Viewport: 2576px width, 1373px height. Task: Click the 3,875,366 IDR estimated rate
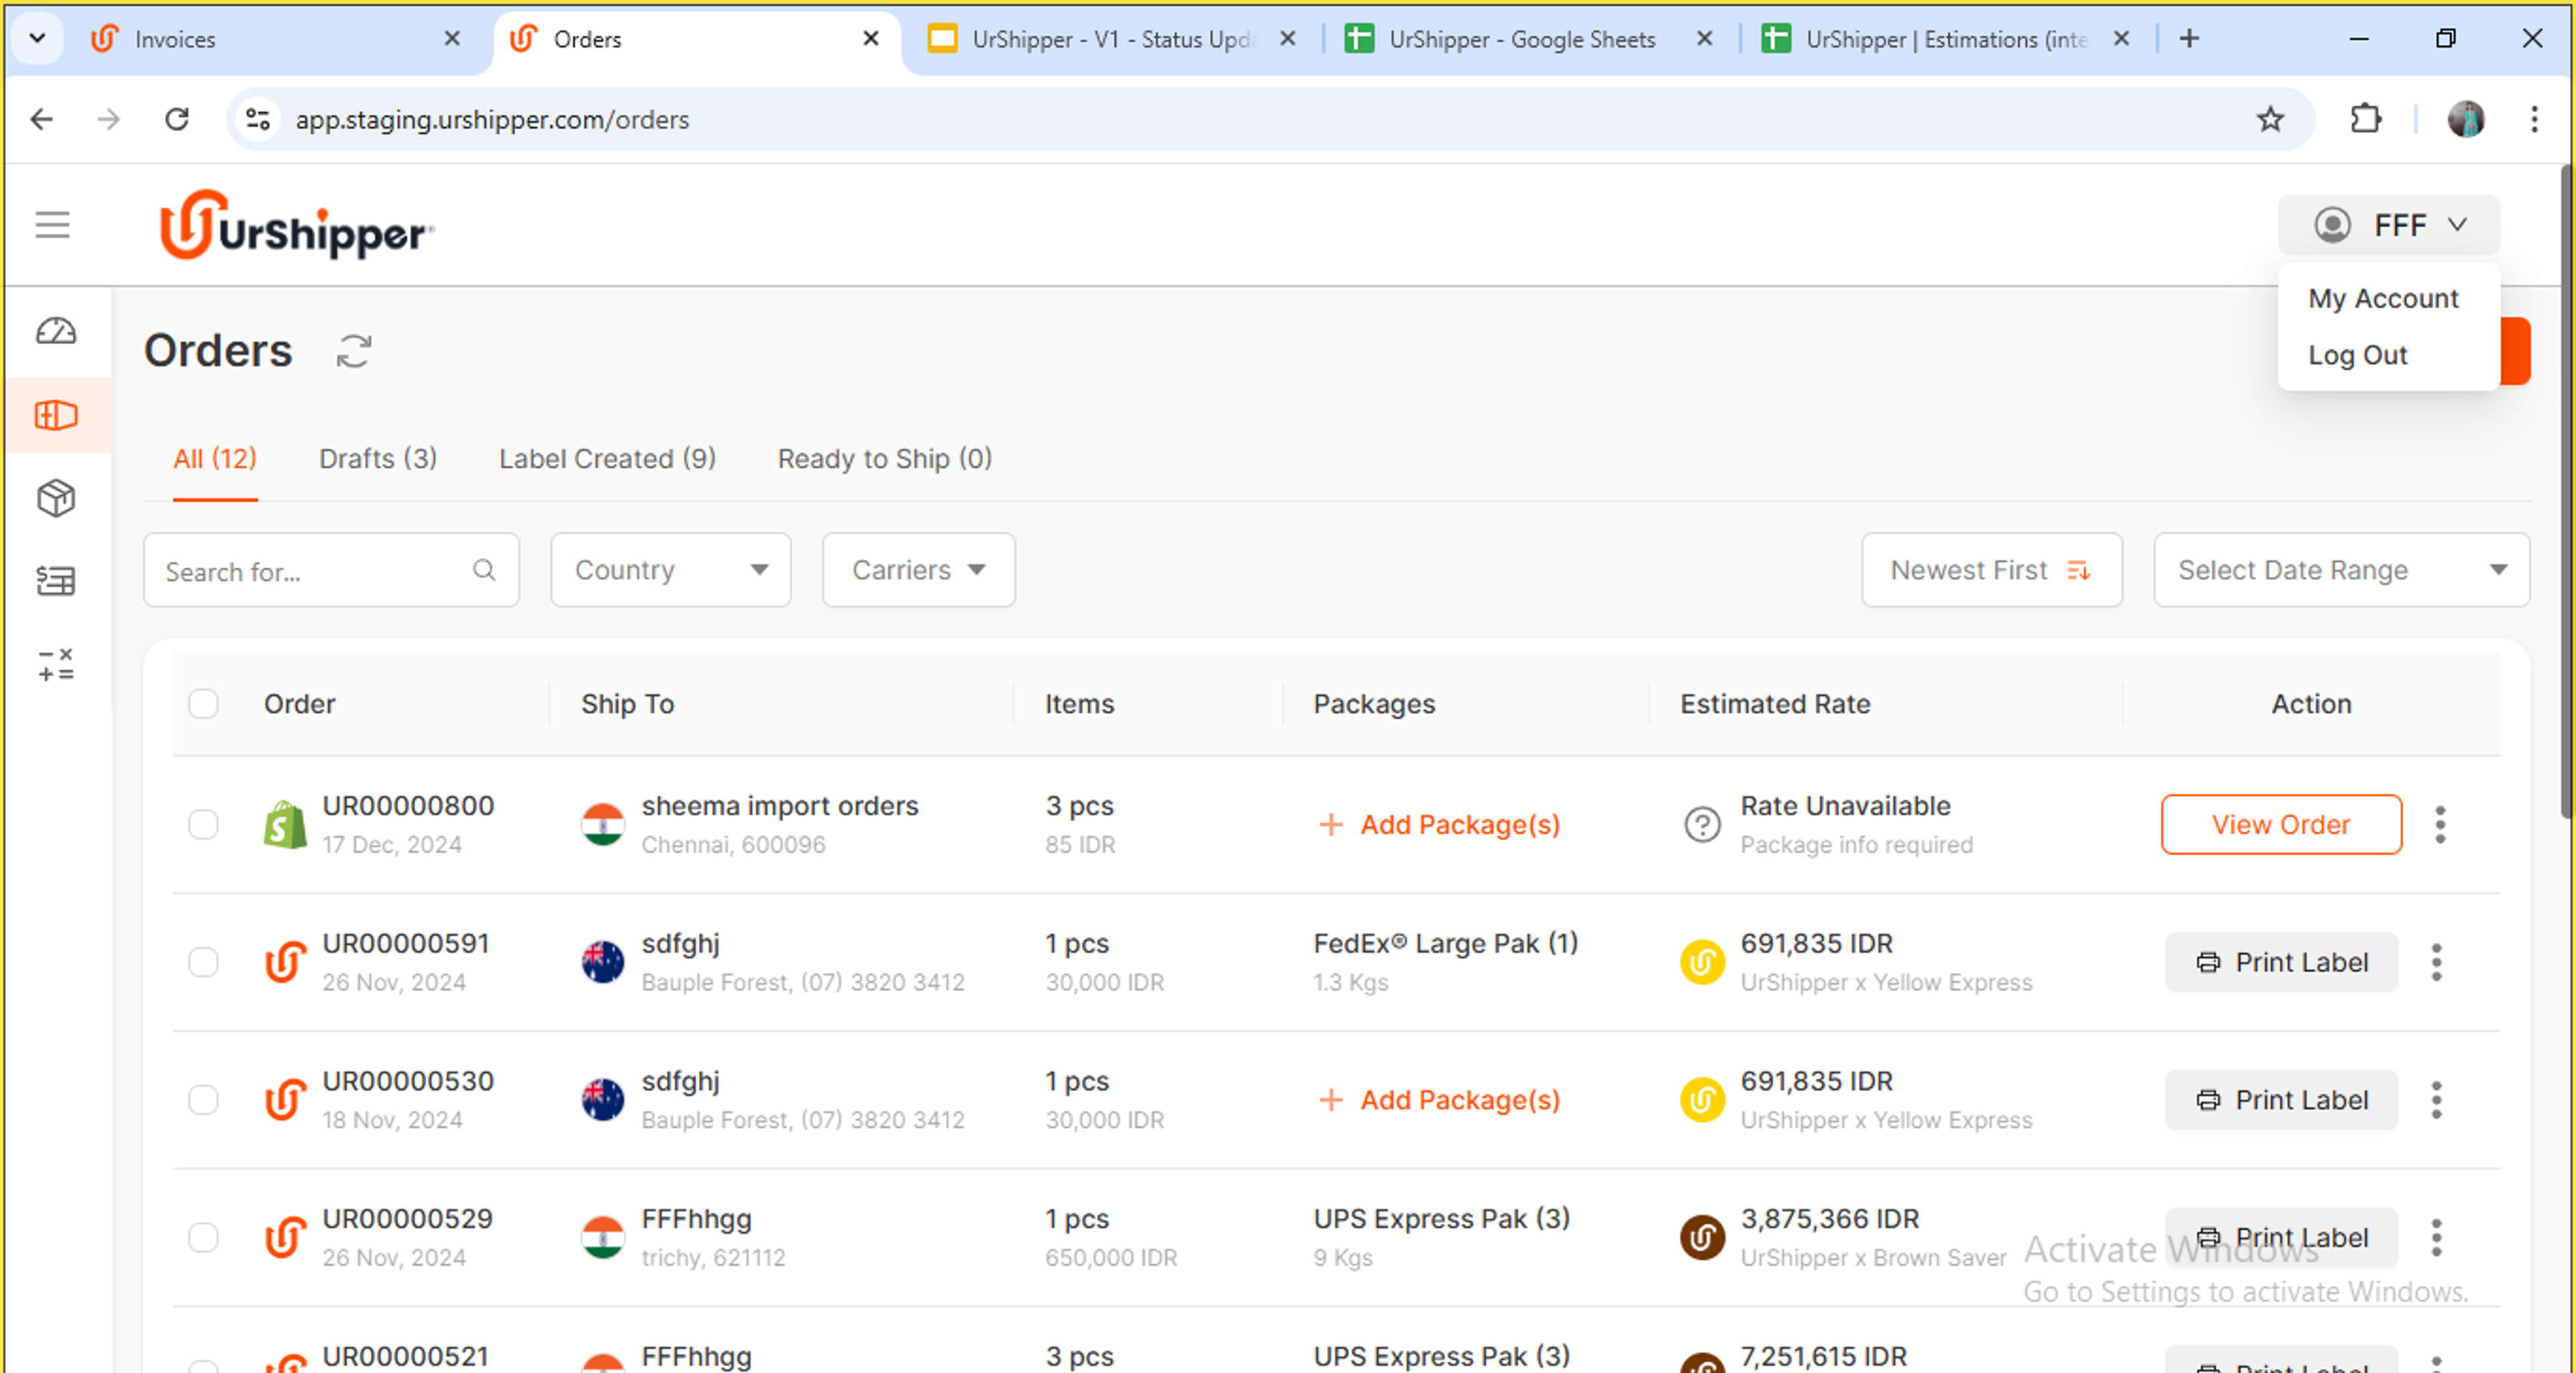pos(1830,1219)
